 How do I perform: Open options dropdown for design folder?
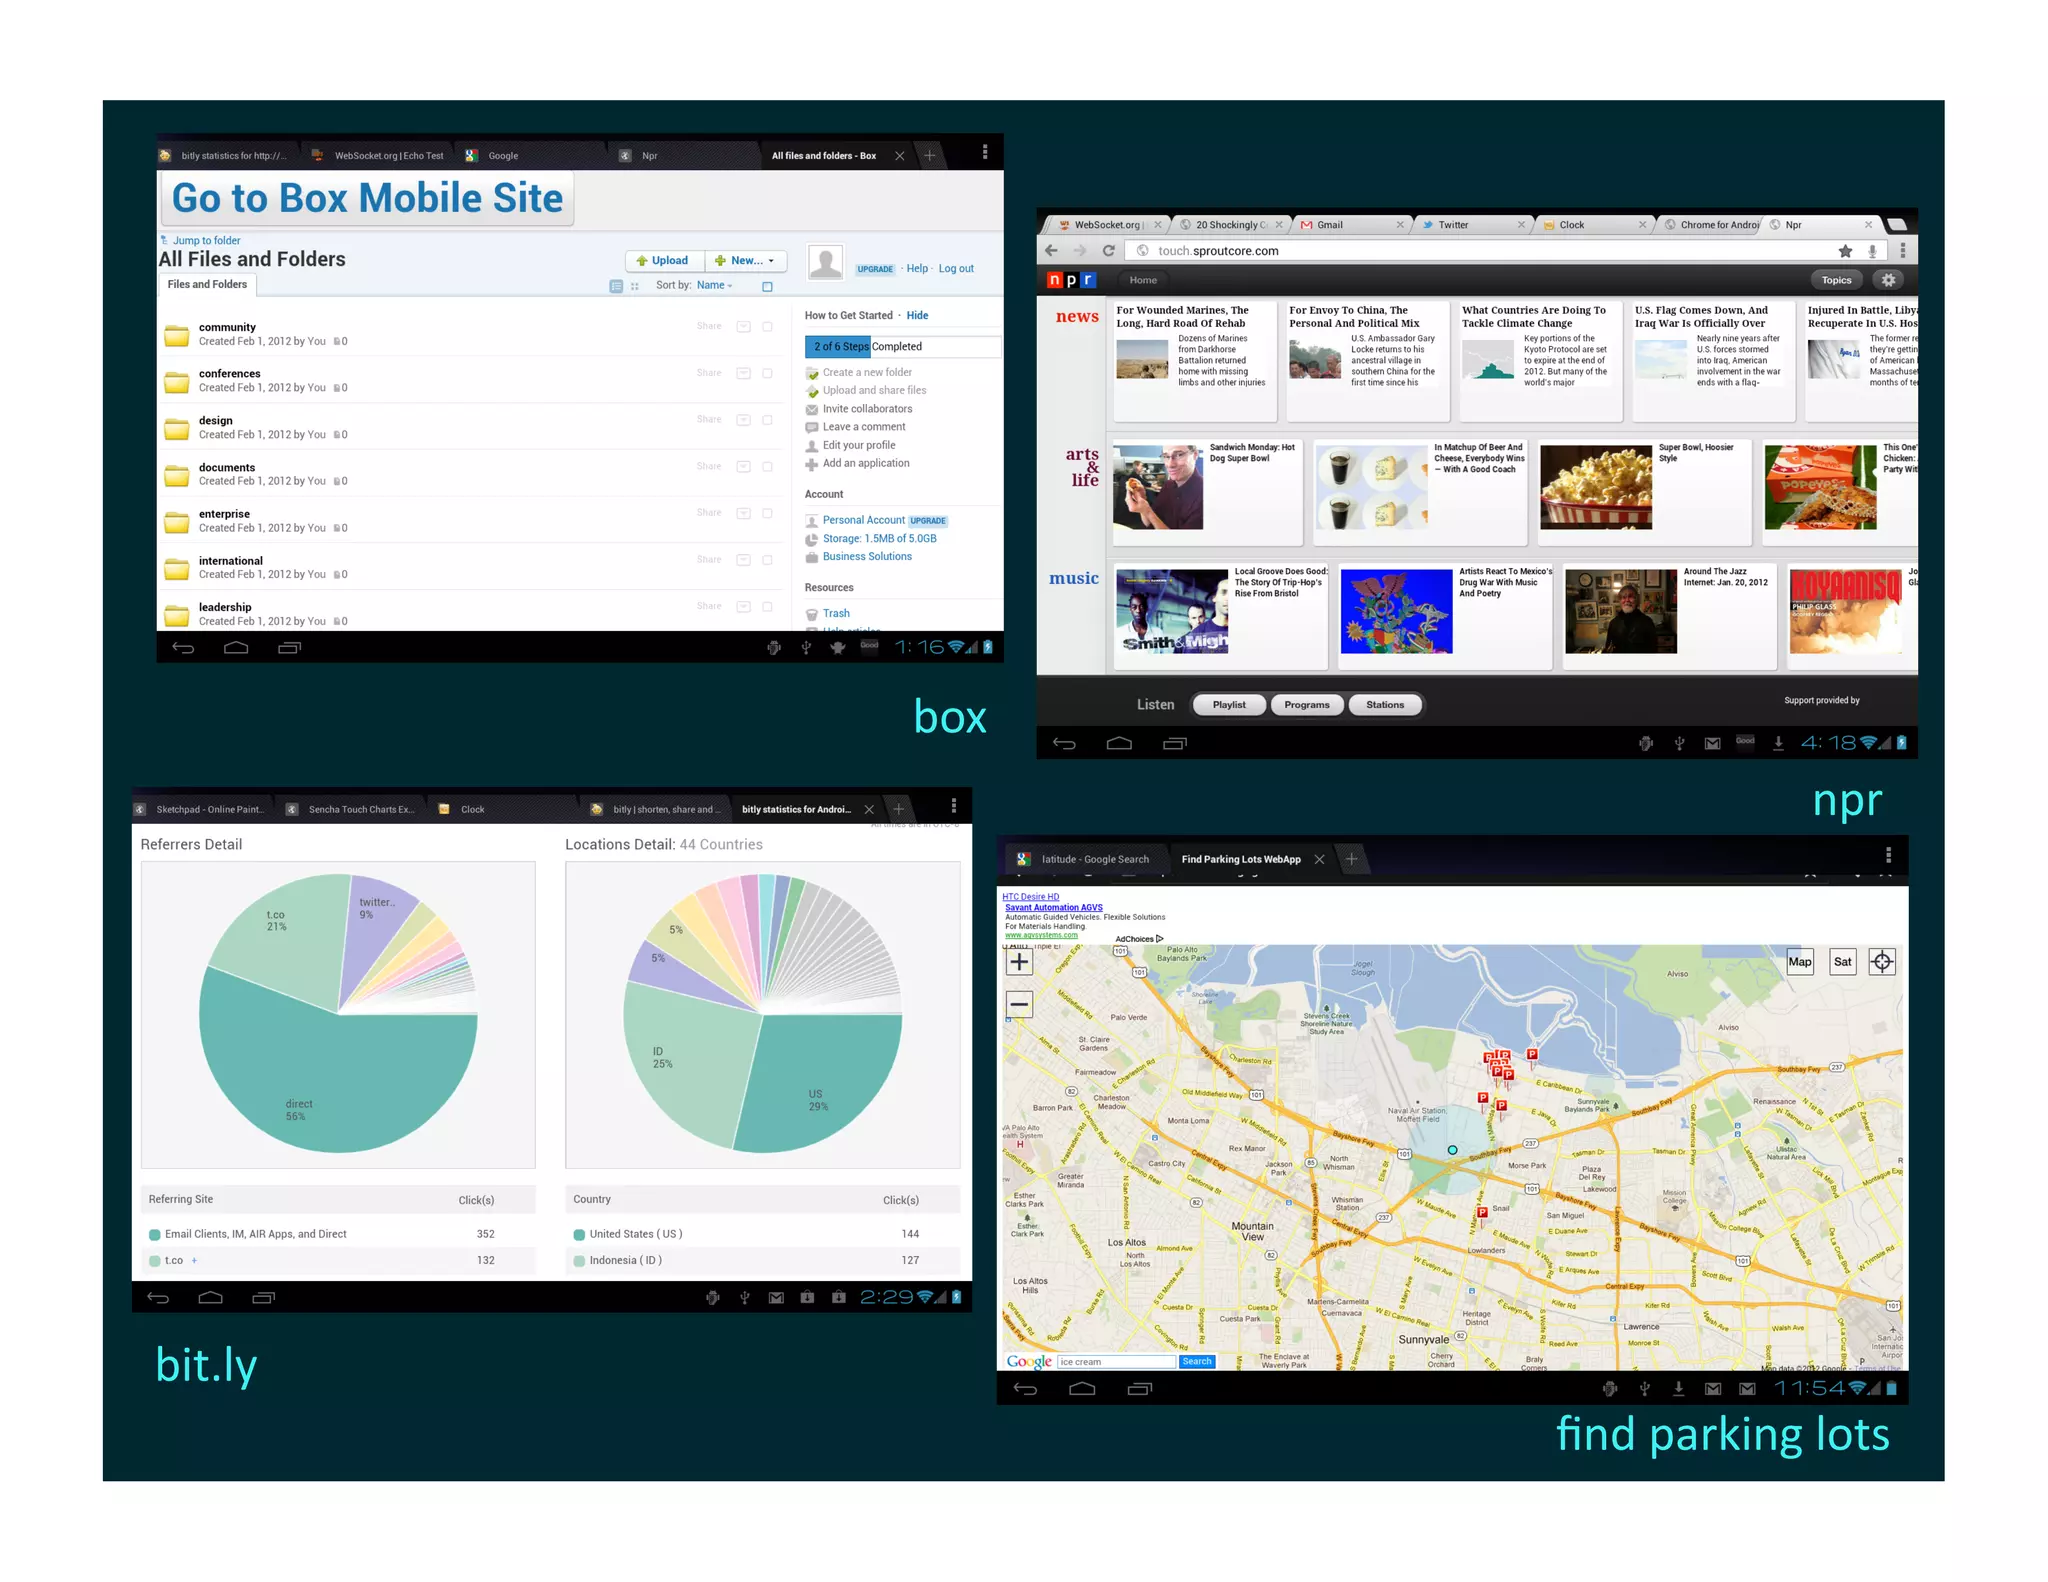tap(743, 420)
